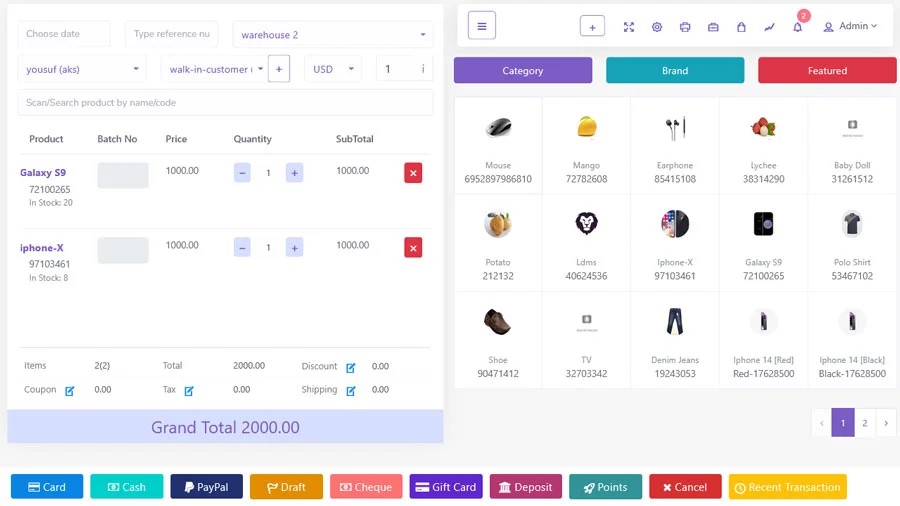The width and height of the screenshot is (900, 506).
Task: Edit Shipping cost icon
Action: coord(351,391)
